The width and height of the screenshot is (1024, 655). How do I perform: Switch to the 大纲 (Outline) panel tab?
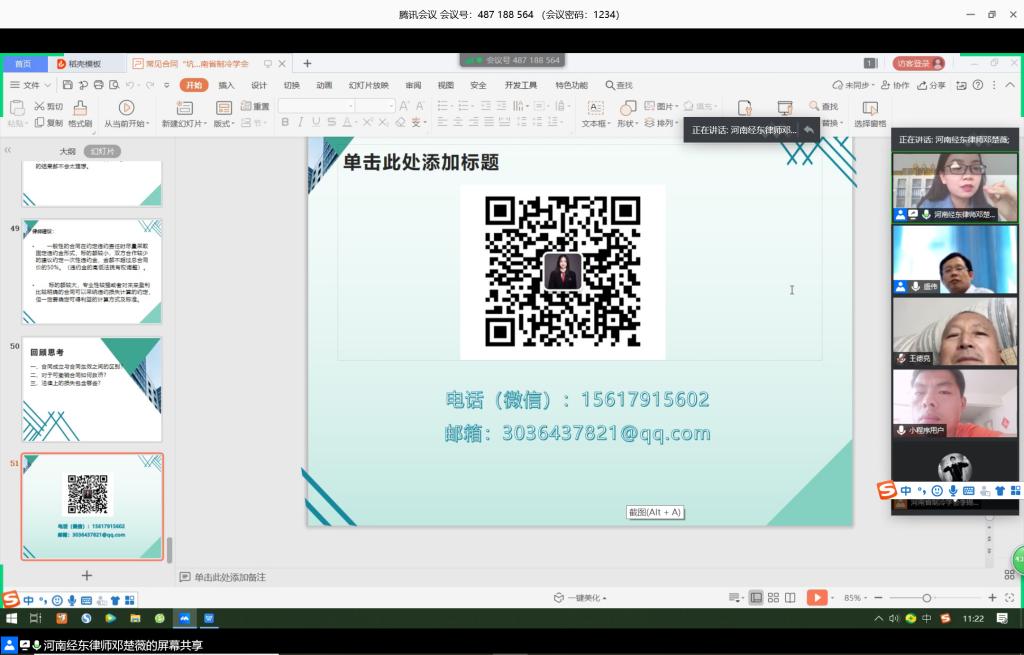(67, 151)
